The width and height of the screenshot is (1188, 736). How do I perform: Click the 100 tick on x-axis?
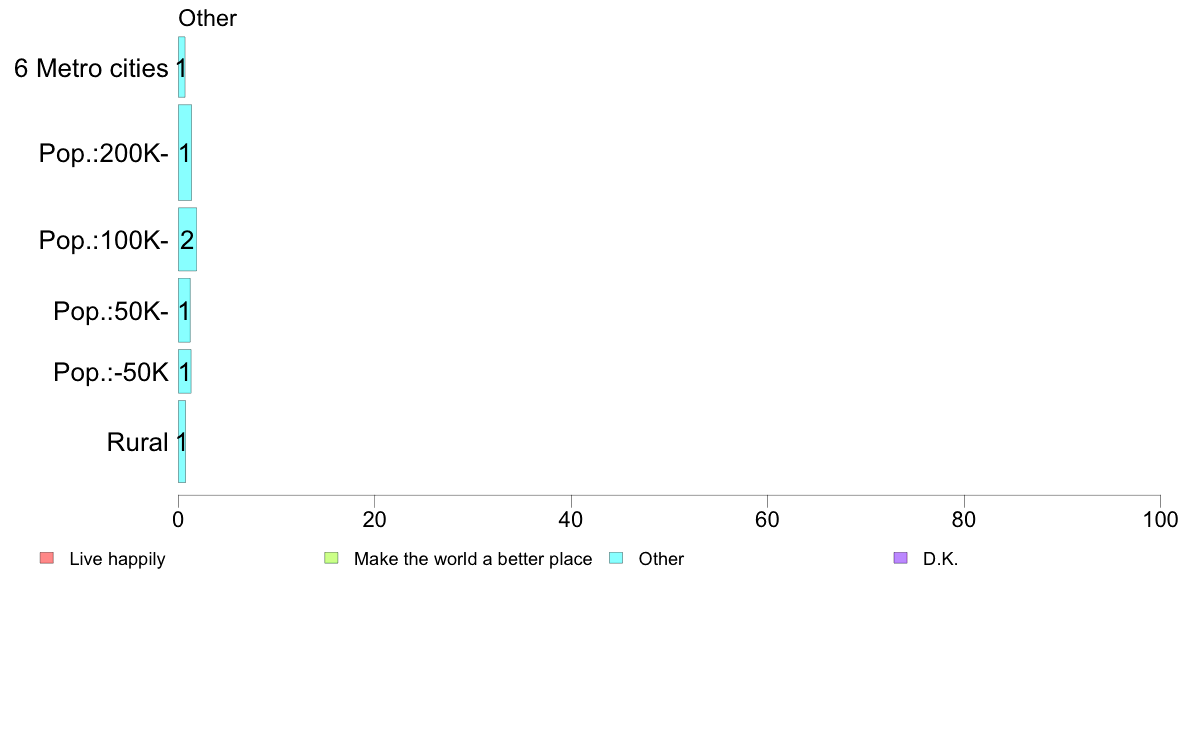pos(1160,520)
